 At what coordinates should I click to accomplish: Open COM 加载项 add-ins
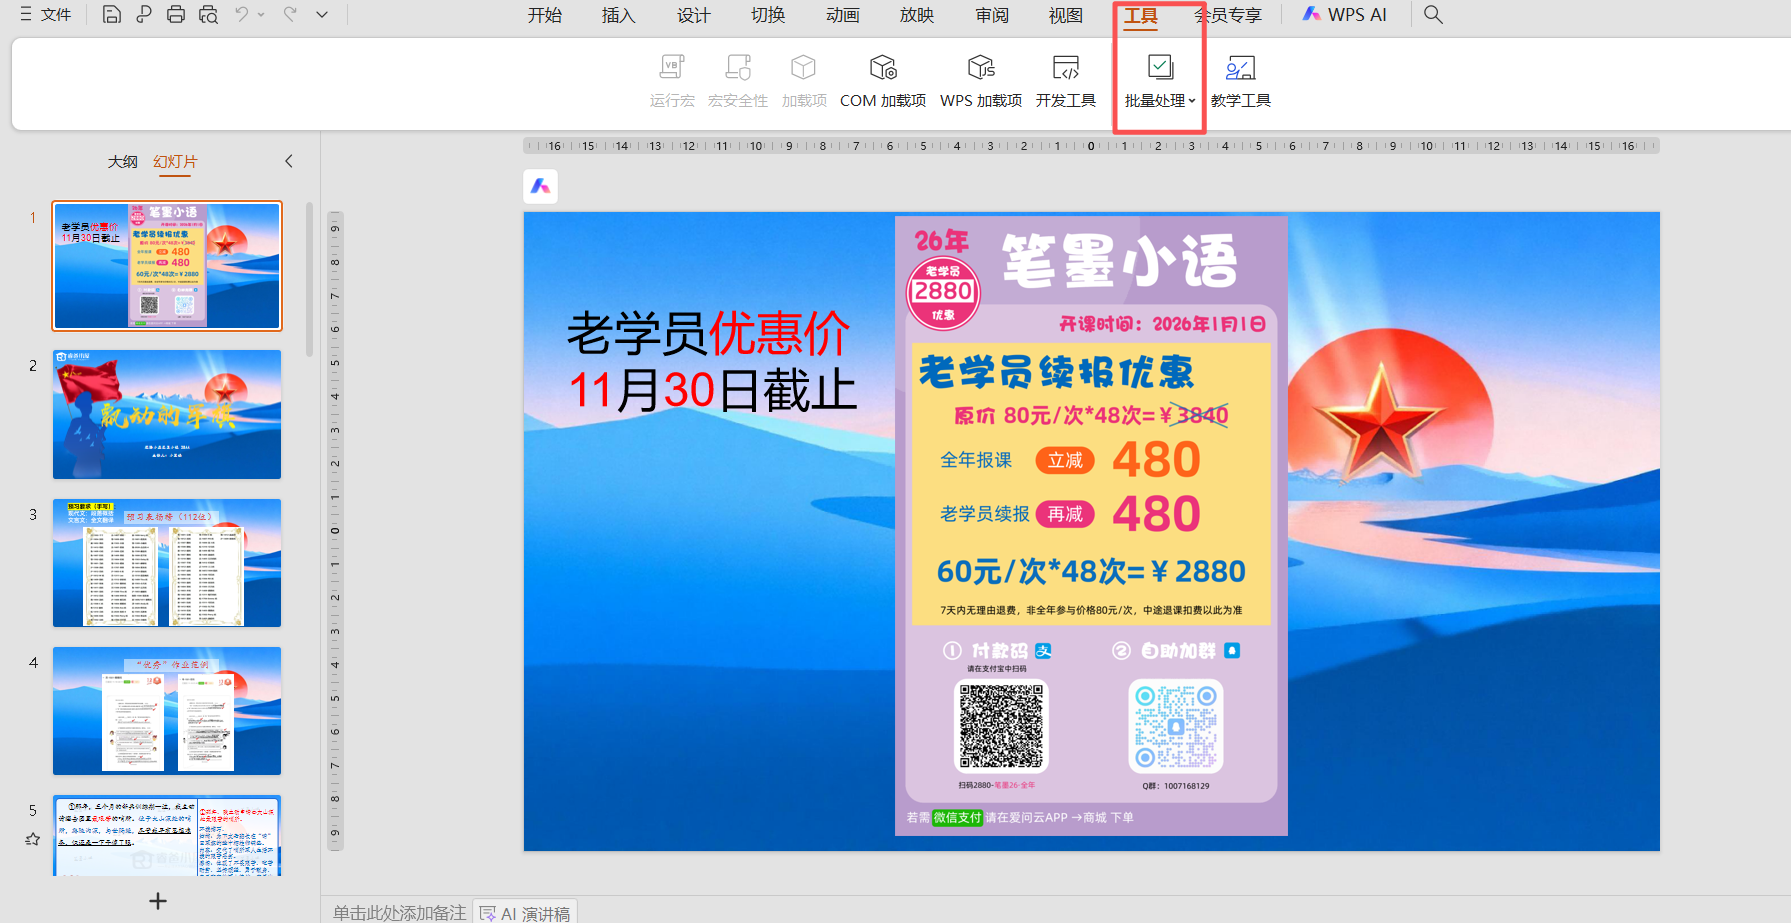pyautogui.click(x=883, y=81)
